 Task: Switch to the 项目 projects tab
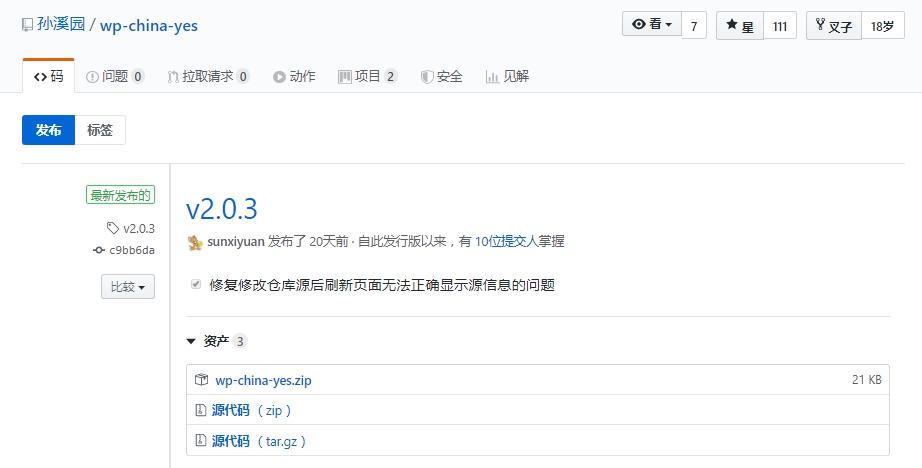tap(368, 76)
